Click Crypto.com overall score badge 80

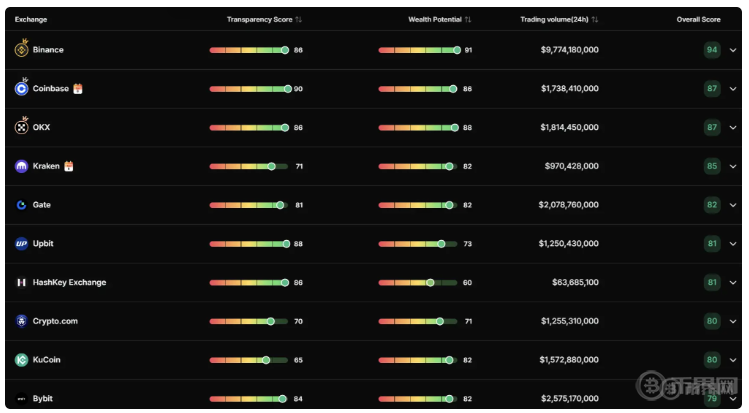click(712, 321)
